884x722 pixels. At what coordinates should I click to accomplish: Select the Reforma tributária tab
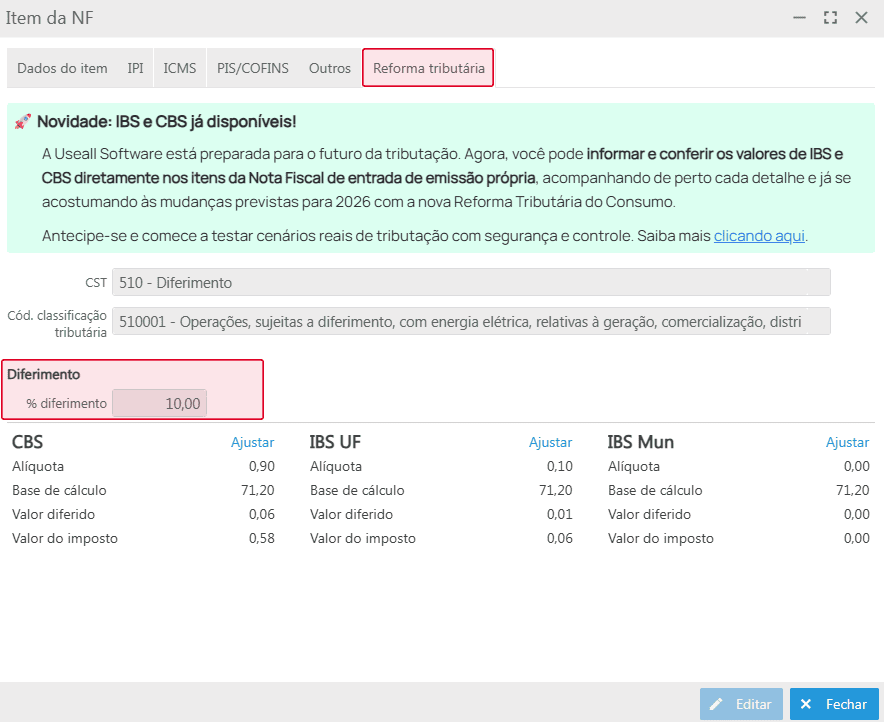tap(428, 68)
